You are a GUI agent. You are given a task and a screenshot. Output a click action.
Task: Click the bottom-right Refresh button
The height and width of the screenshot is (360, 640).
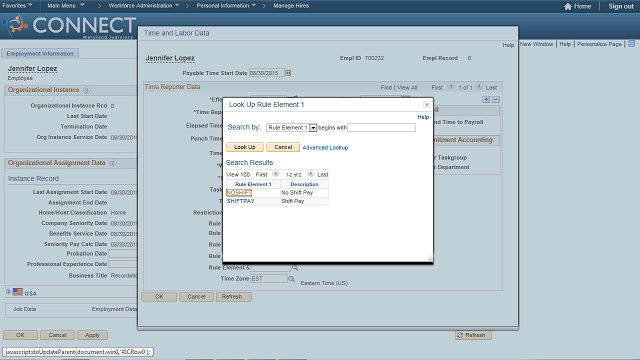point(473,335)
